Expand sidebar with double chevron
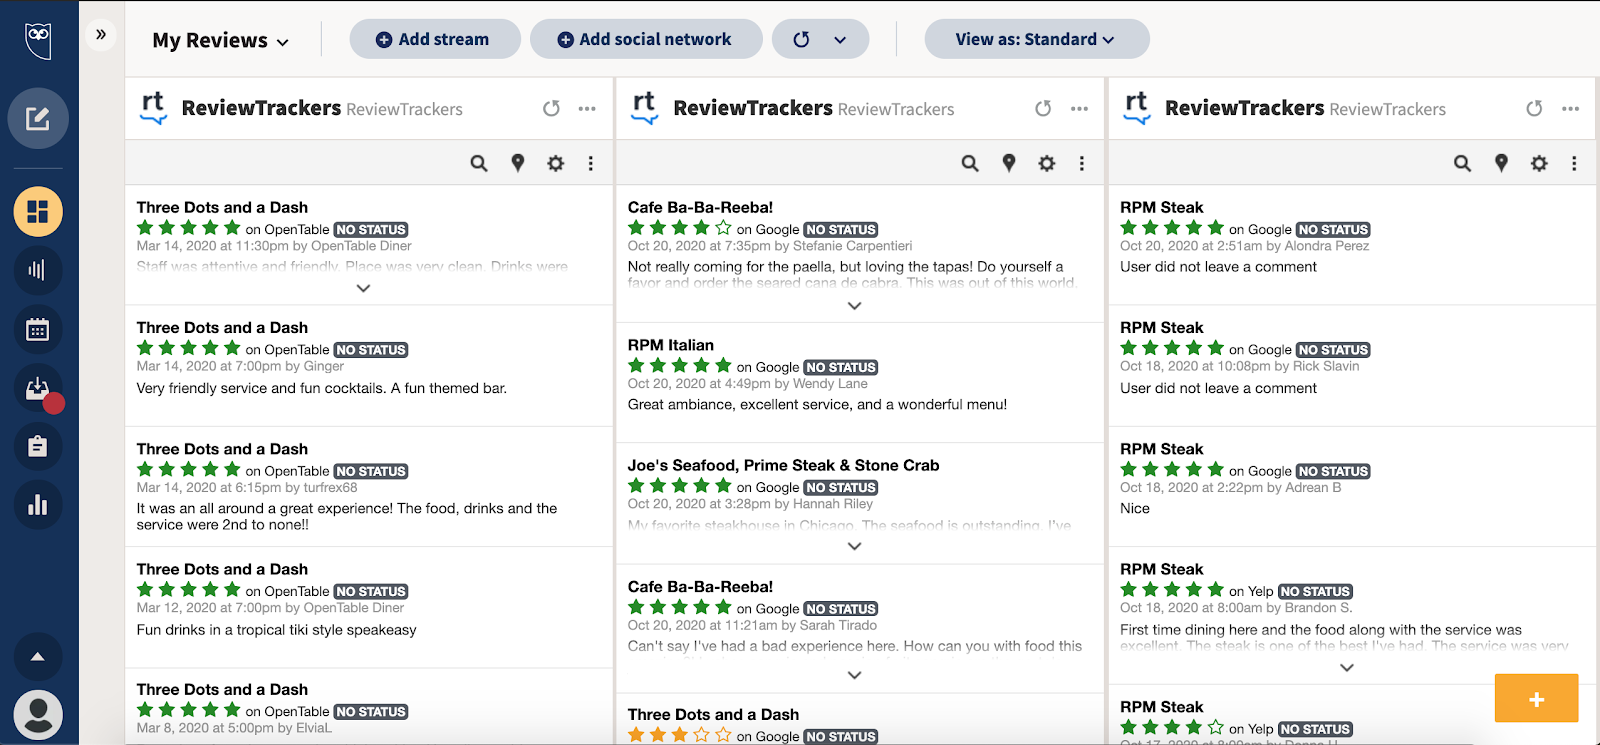The image size is (1600, 745). [x=101, y=35]
